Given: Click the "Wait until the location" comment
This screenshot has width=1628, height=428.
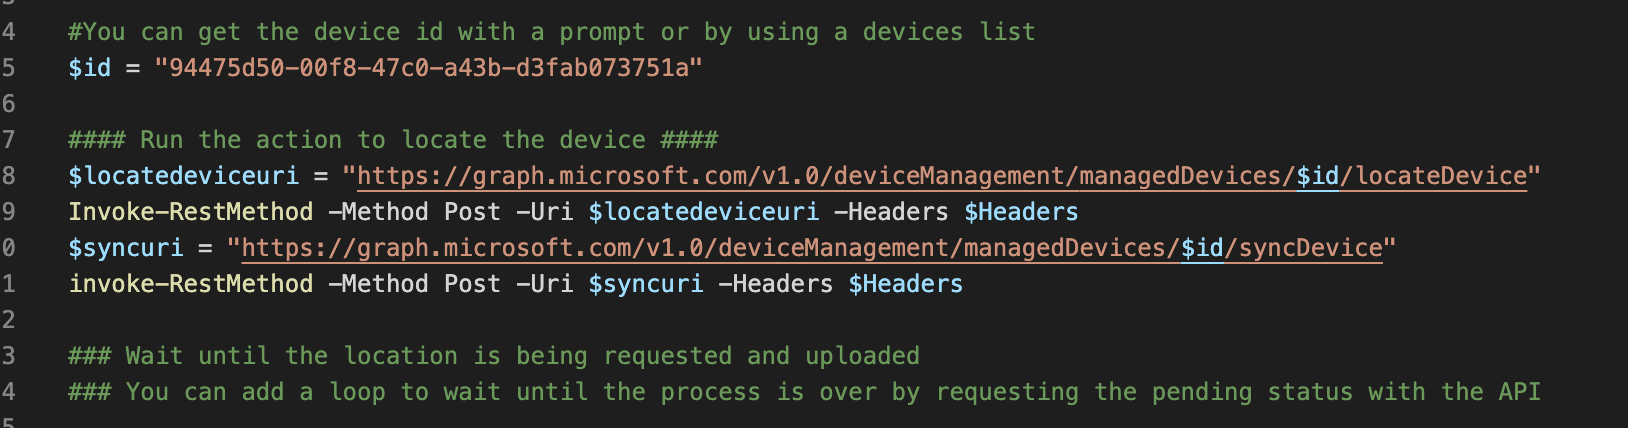Looking at the screenshot, I should click(493, 356).
